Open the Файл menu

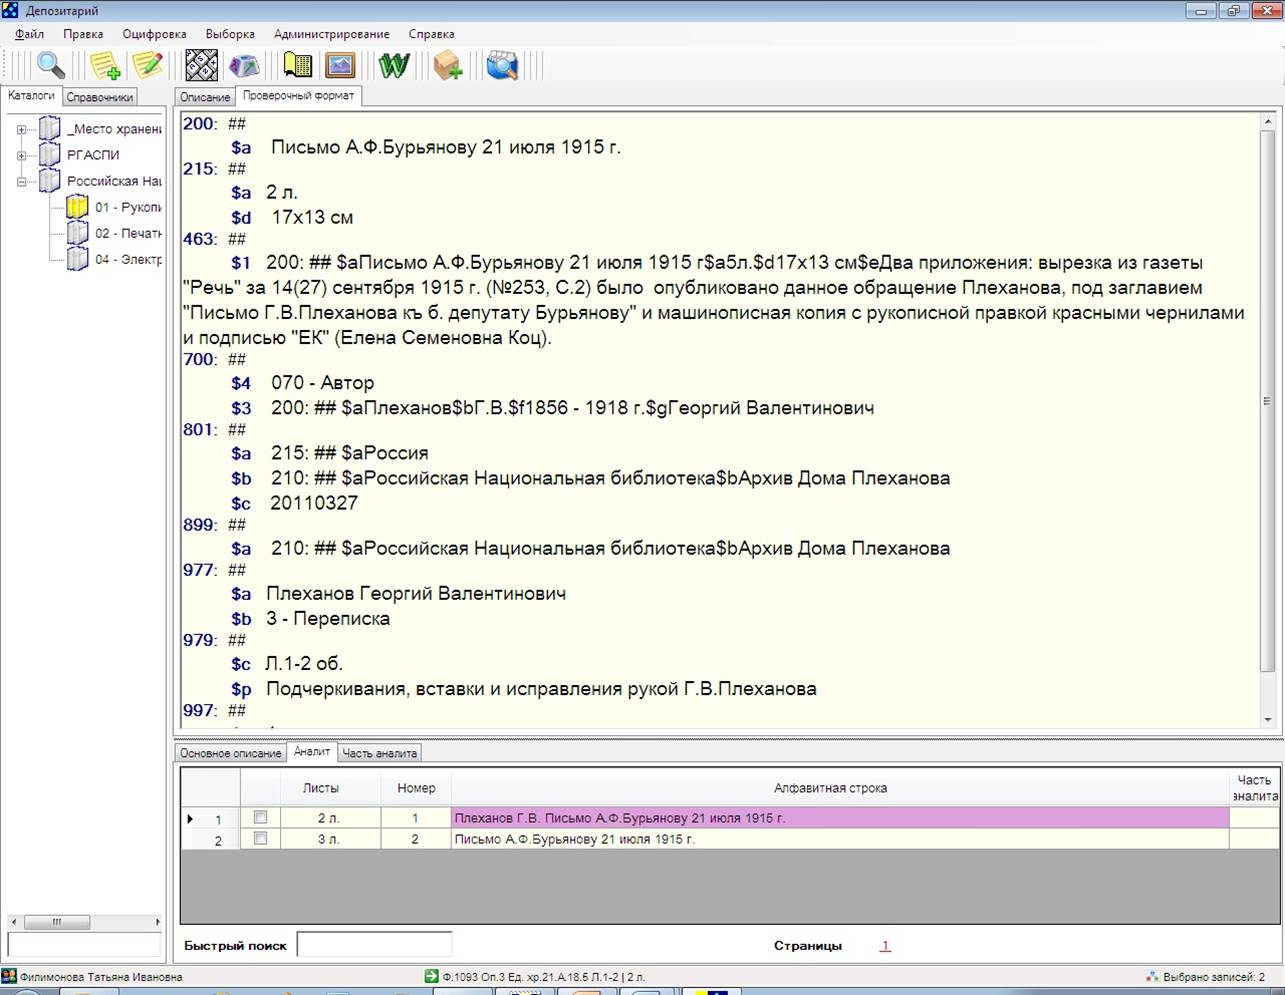(30, 34)
